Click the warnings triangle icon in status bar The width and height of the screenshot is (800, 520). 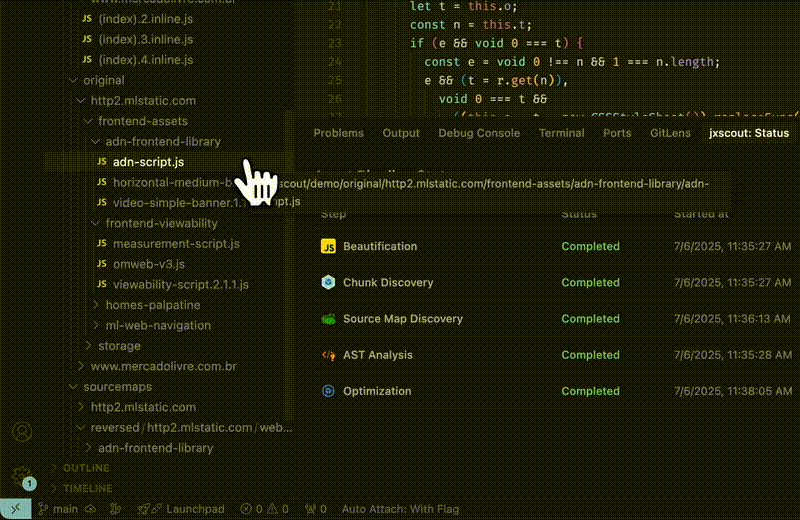tap(272, 509)
